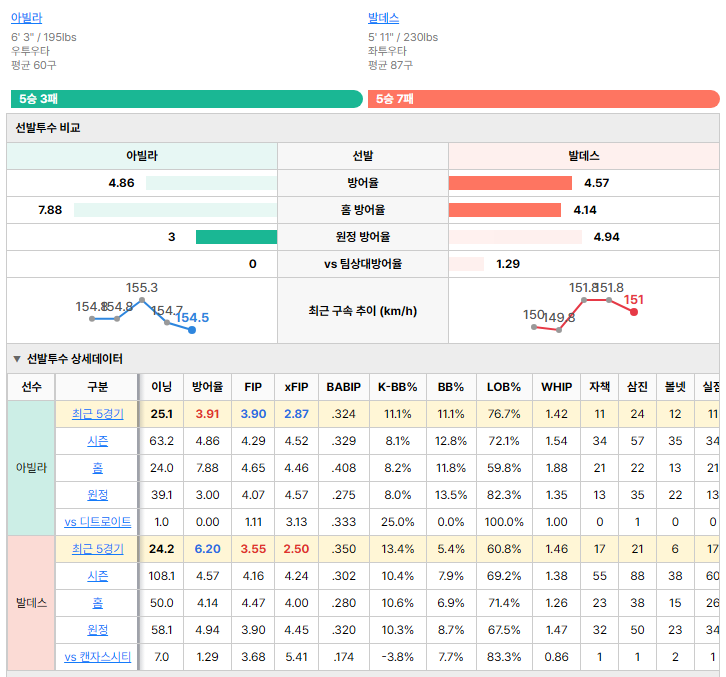Image resolution: width=726 pixels, height=677 pixels.
Task: Open 아빌라's 시즌 stats link
Action: click(x=98, y=441)
